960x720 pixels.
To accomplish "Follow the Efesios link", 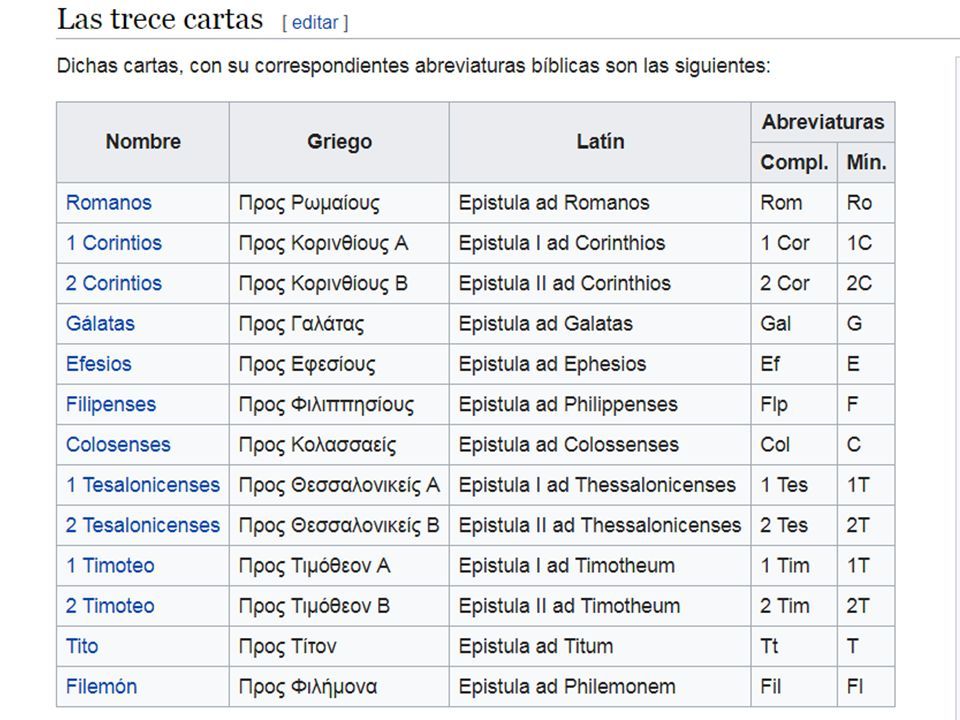I will 99,364.
